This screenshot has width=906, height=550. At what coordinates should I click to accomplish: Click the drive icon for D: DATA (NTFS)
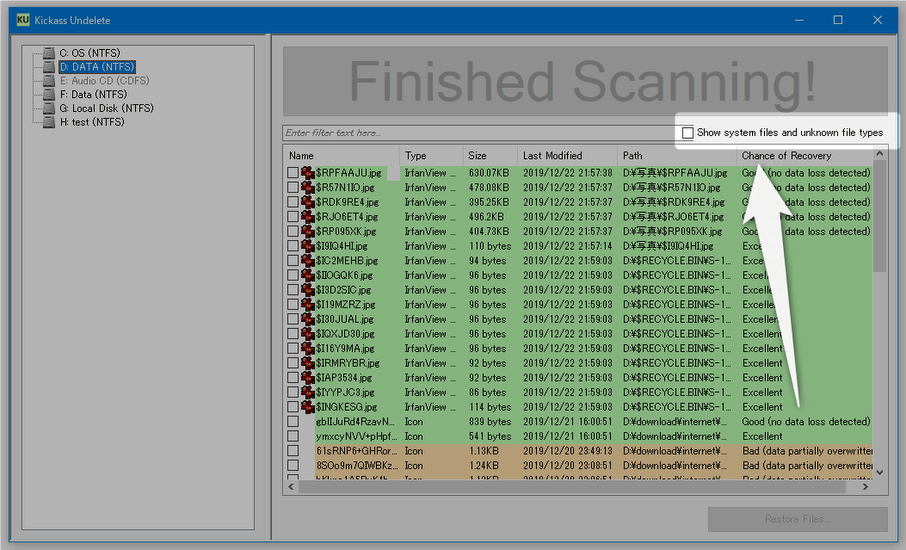(49, 67)
